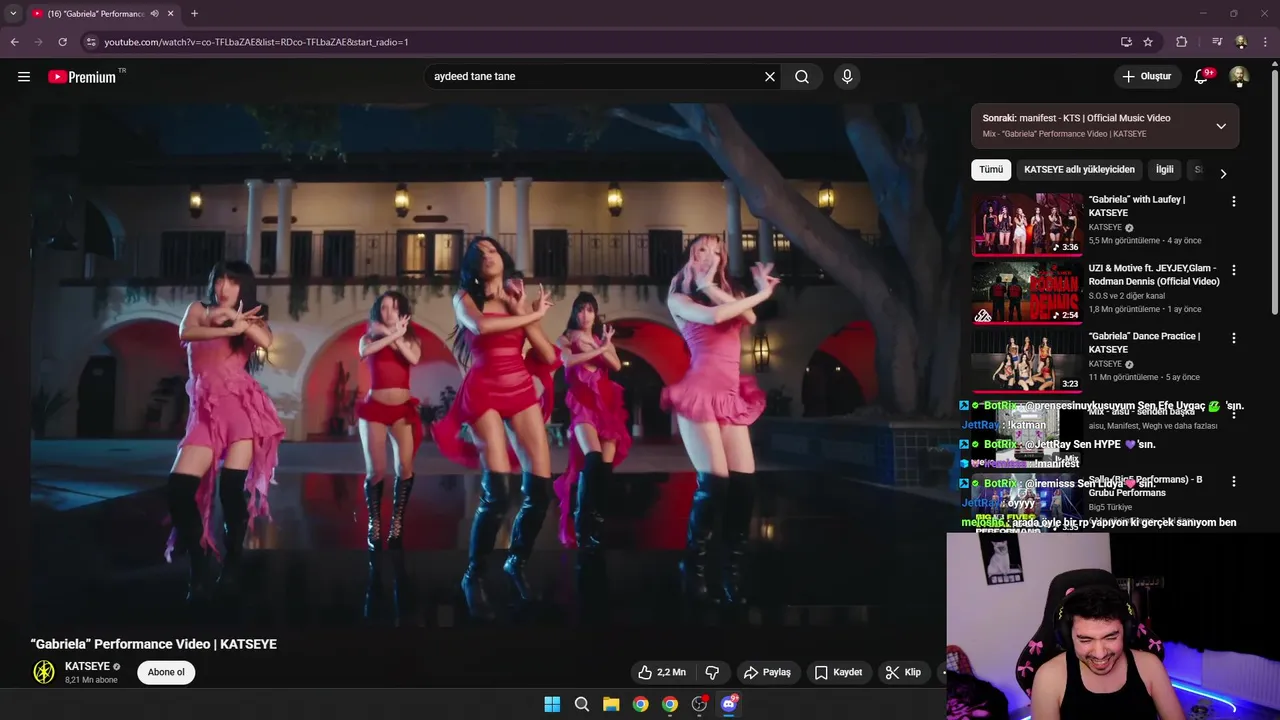1280x720 pixels.
Task: Clear the search box with the X icon
Action: 770,76
